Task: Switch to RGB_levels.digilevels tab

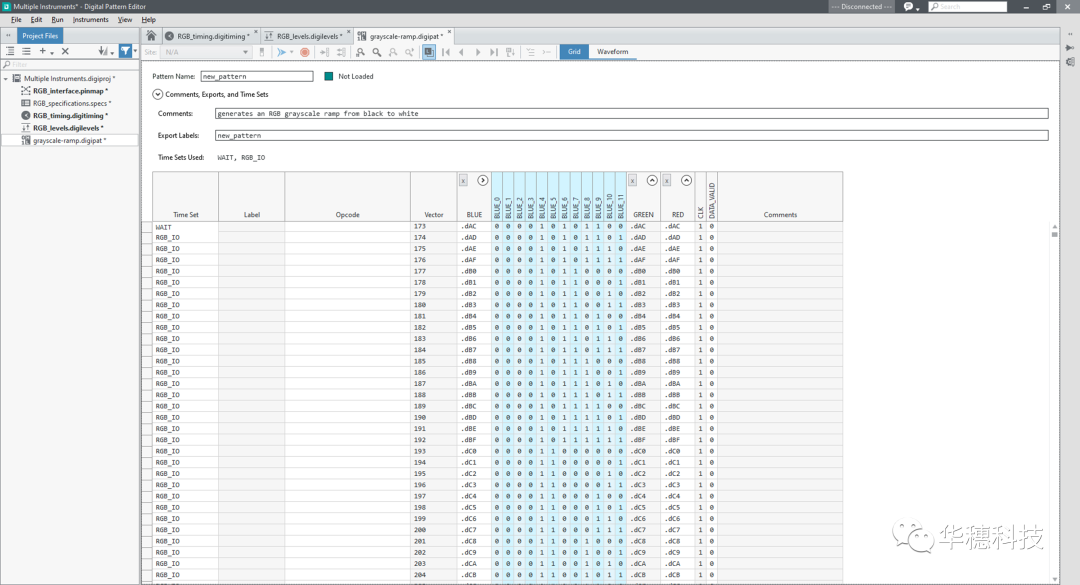Action: tap(305, 36)
